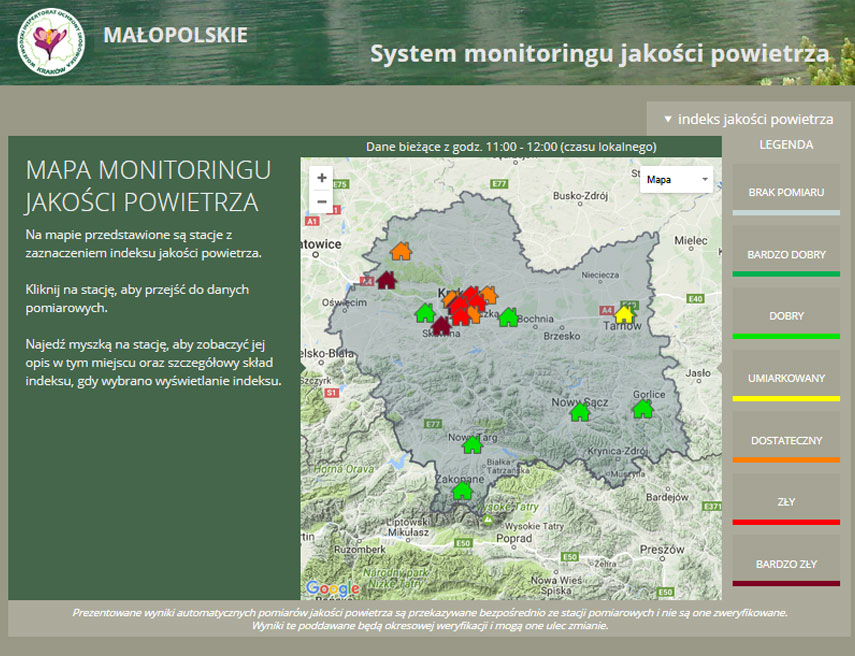This screenshot has width=855, height=656.
Task: Click the dark red marker near Oświęcim
Action: tap(386, 281)
